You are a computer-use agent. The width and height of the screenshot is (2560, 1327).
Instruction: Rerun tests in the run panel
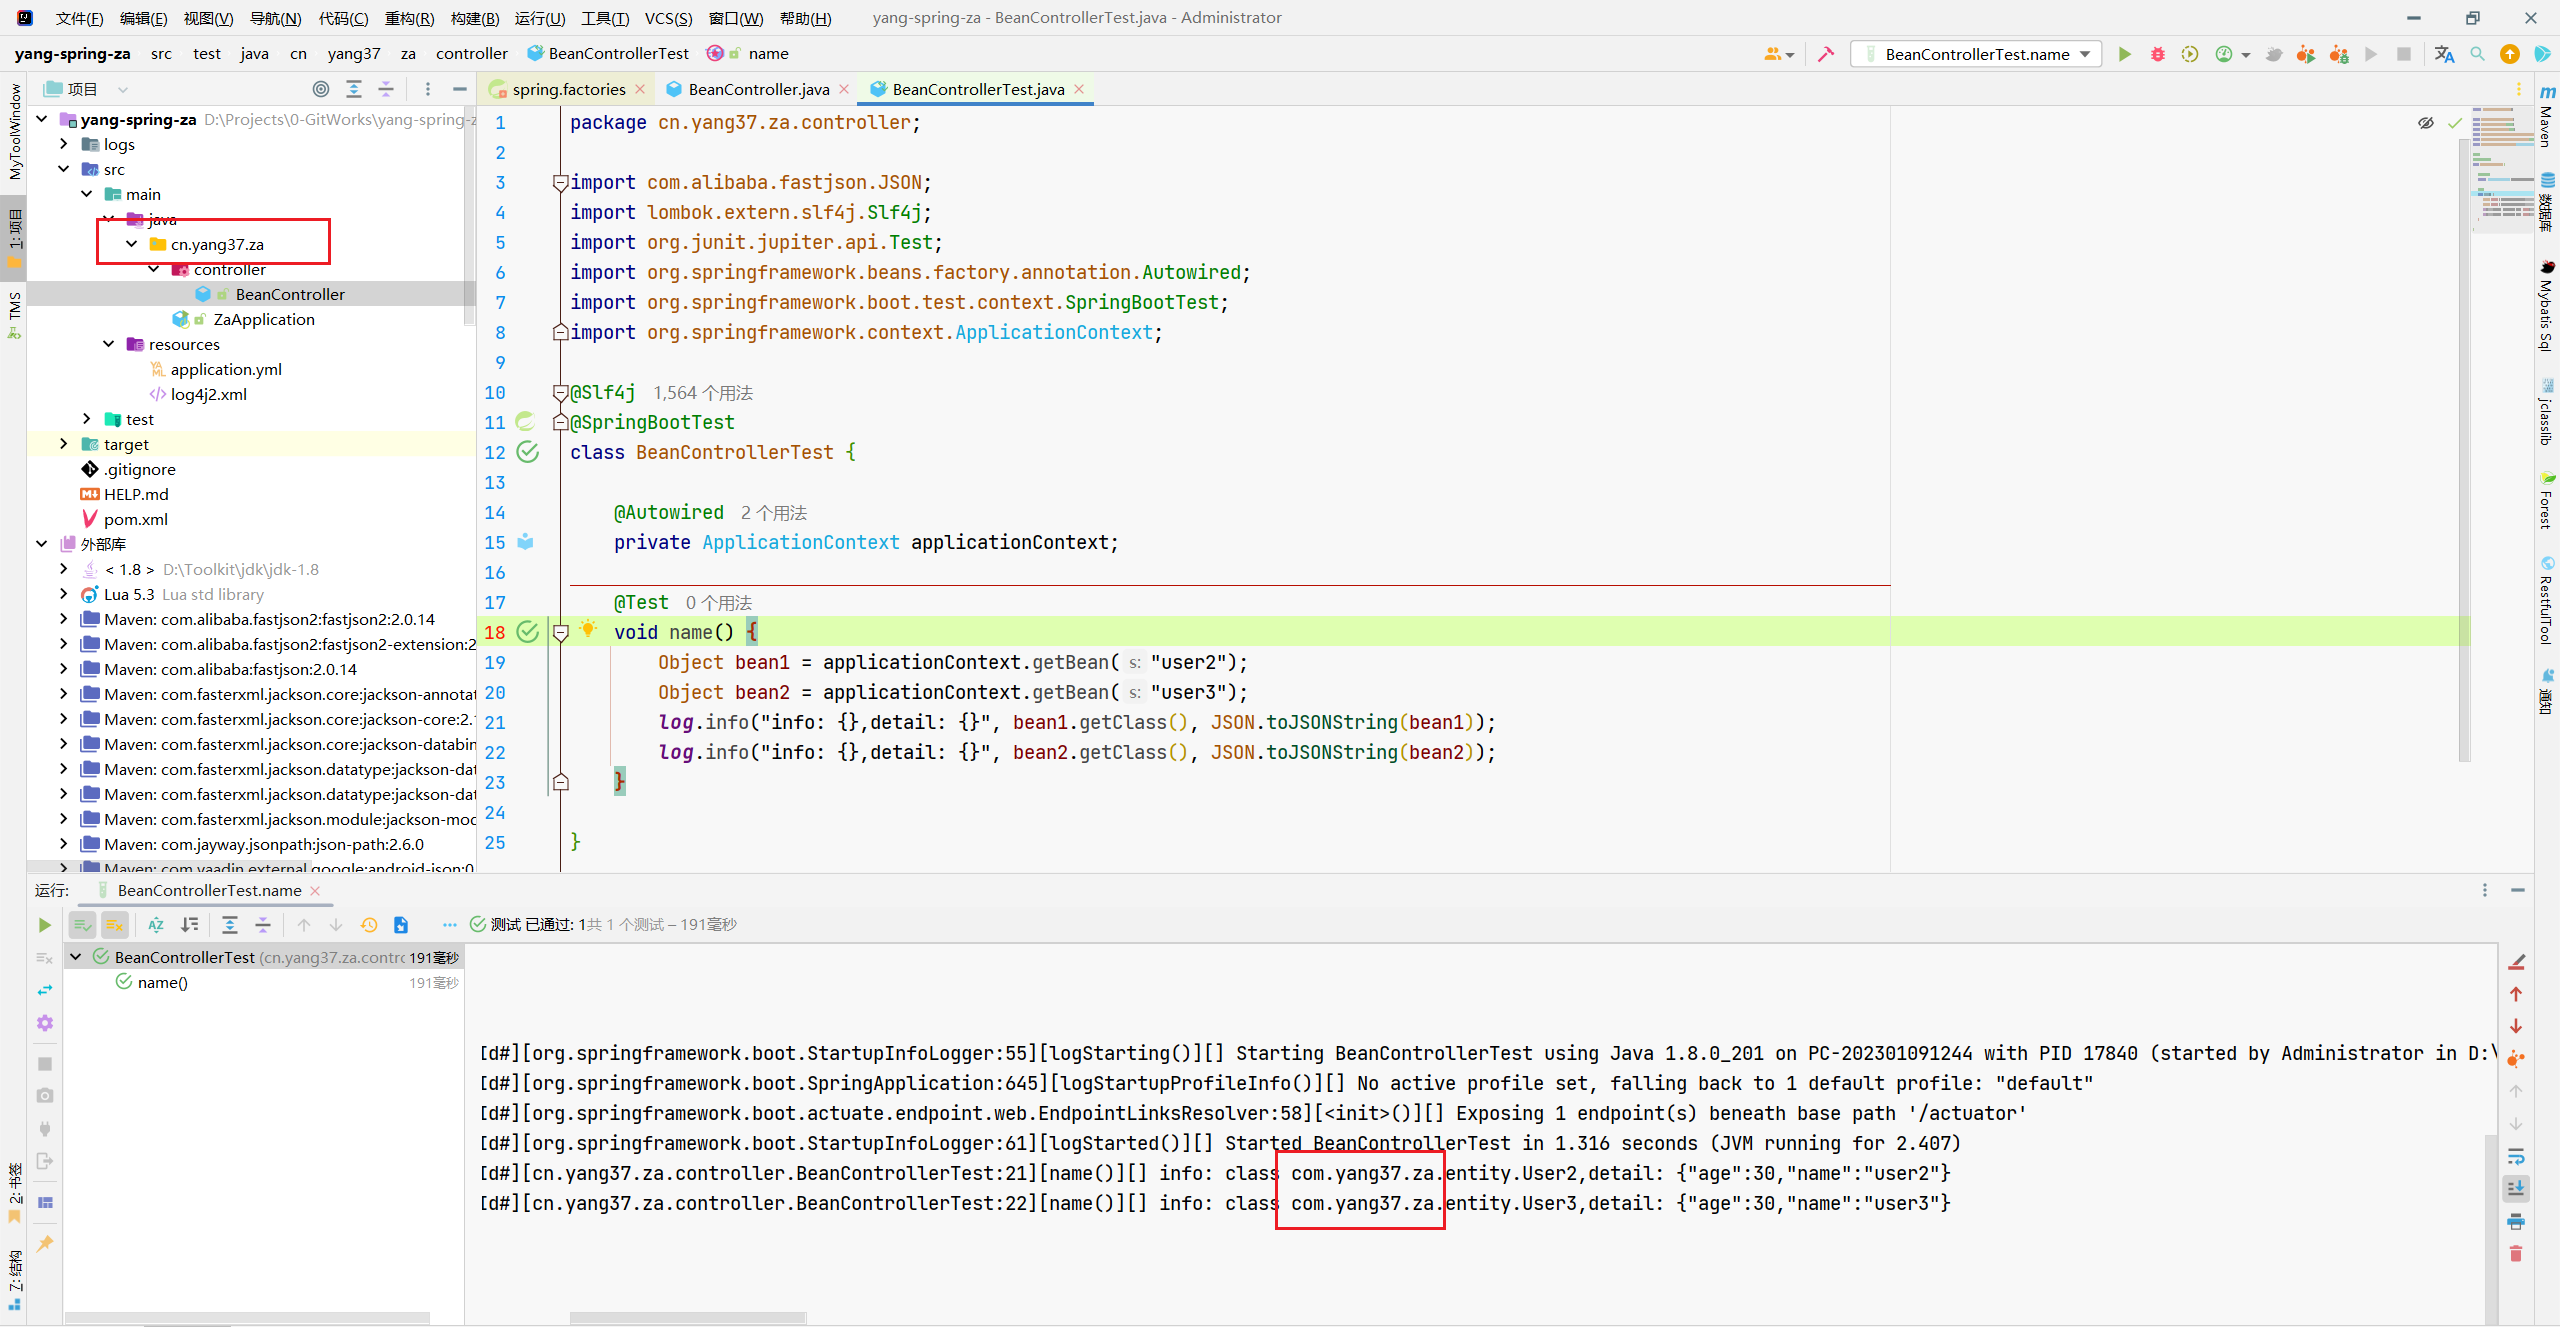44,925
